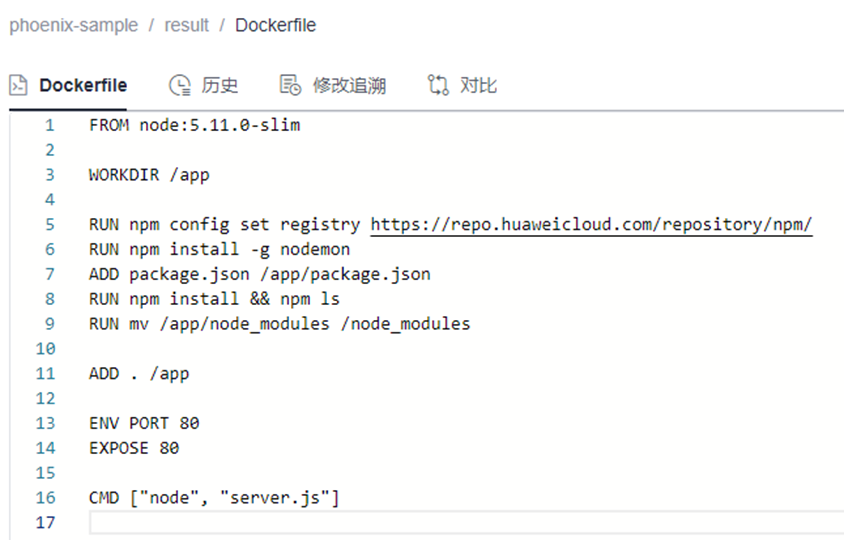Screen dimensions: 844x540
Task: Go to phoenix-sample in breadcrumb
Action: coord(74,25)
